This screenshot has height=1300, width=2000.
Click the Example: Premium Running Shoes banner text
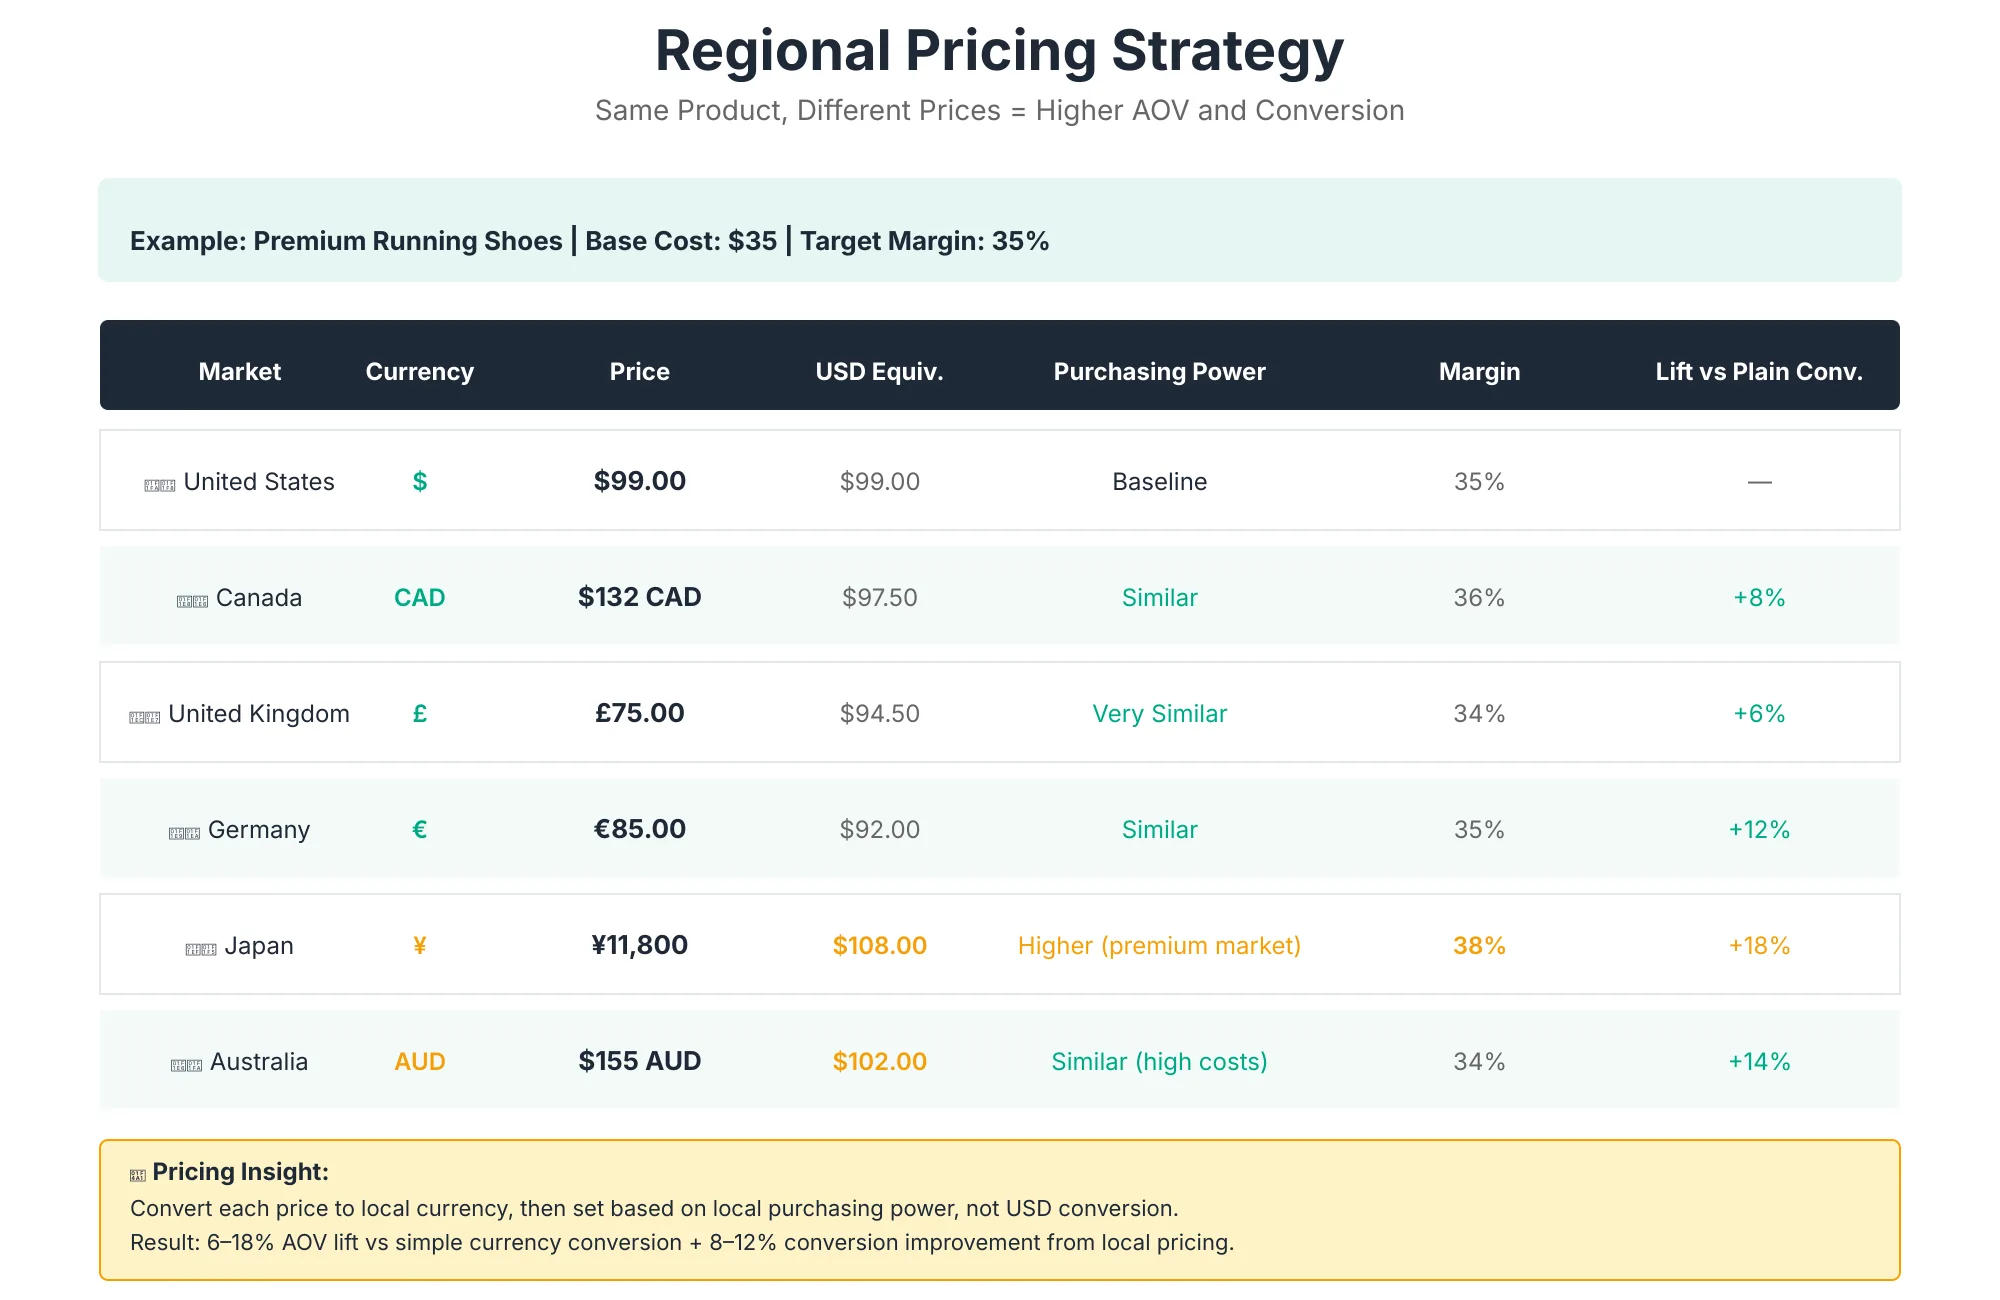[590, 241]
